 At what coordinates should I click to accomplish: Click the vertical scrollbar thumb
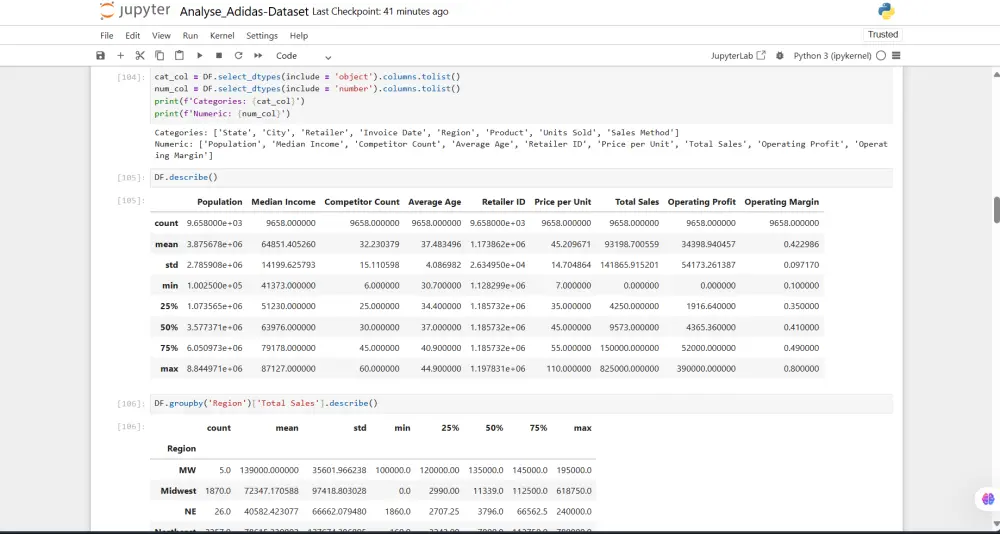click(x=996, y=210)
